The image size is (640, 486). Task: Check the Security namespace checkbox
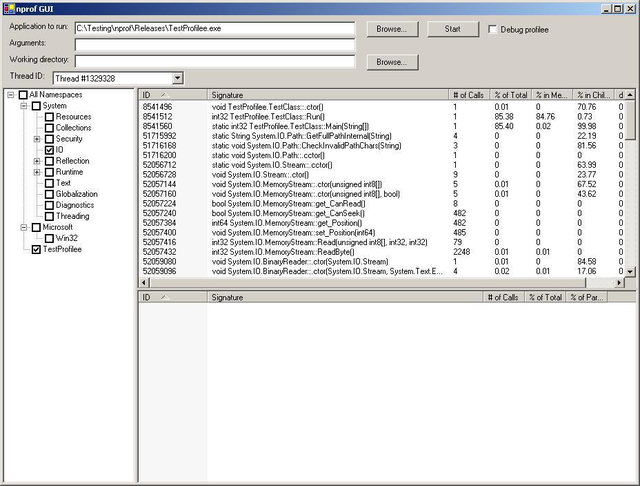coord(49,139)
